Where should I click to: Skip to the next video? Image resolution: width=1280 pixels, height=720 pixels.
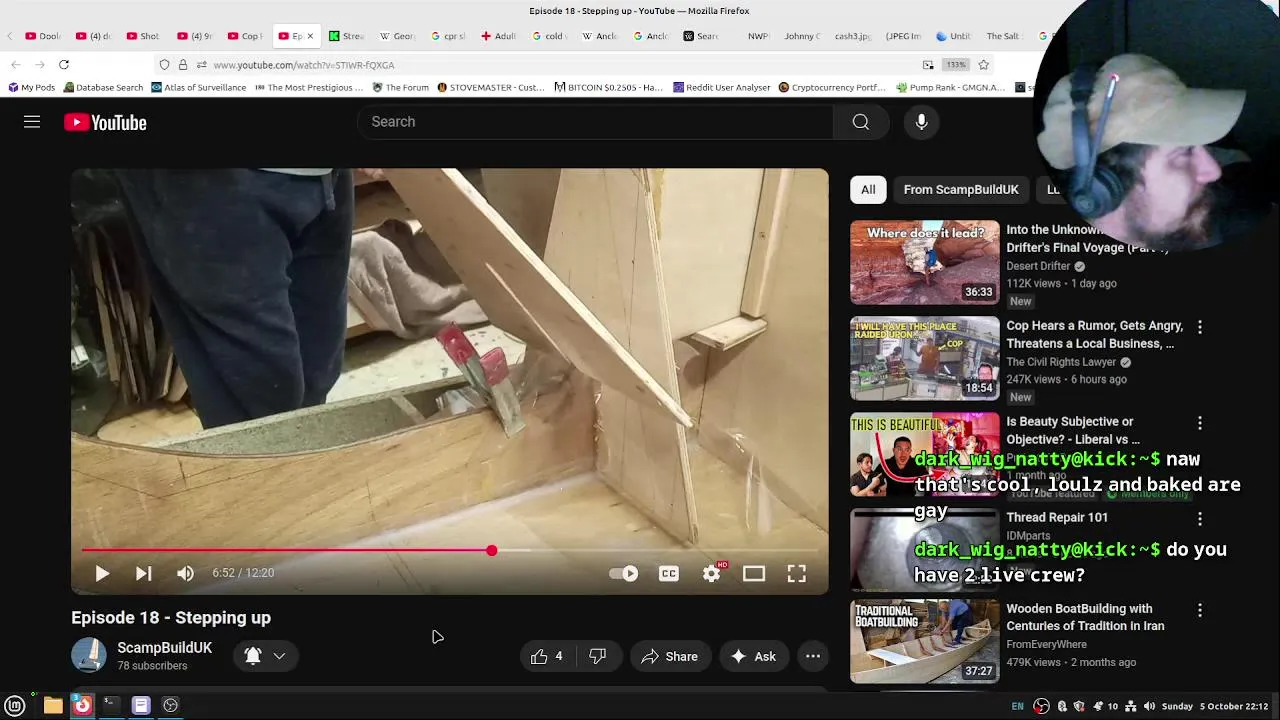coord(143,573)
